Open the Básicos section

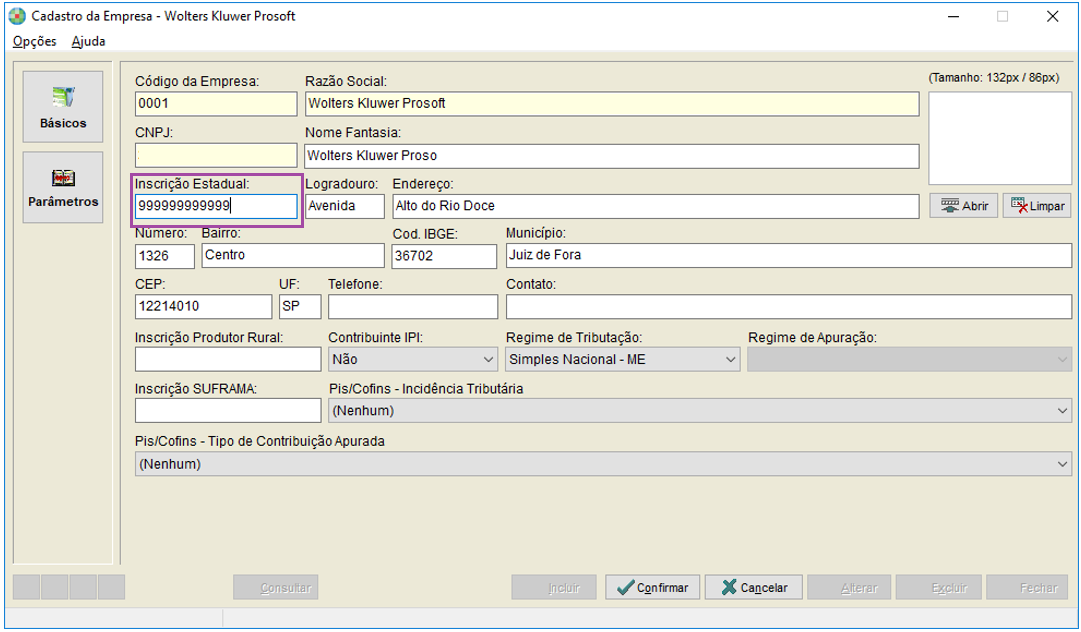(63, 107)
